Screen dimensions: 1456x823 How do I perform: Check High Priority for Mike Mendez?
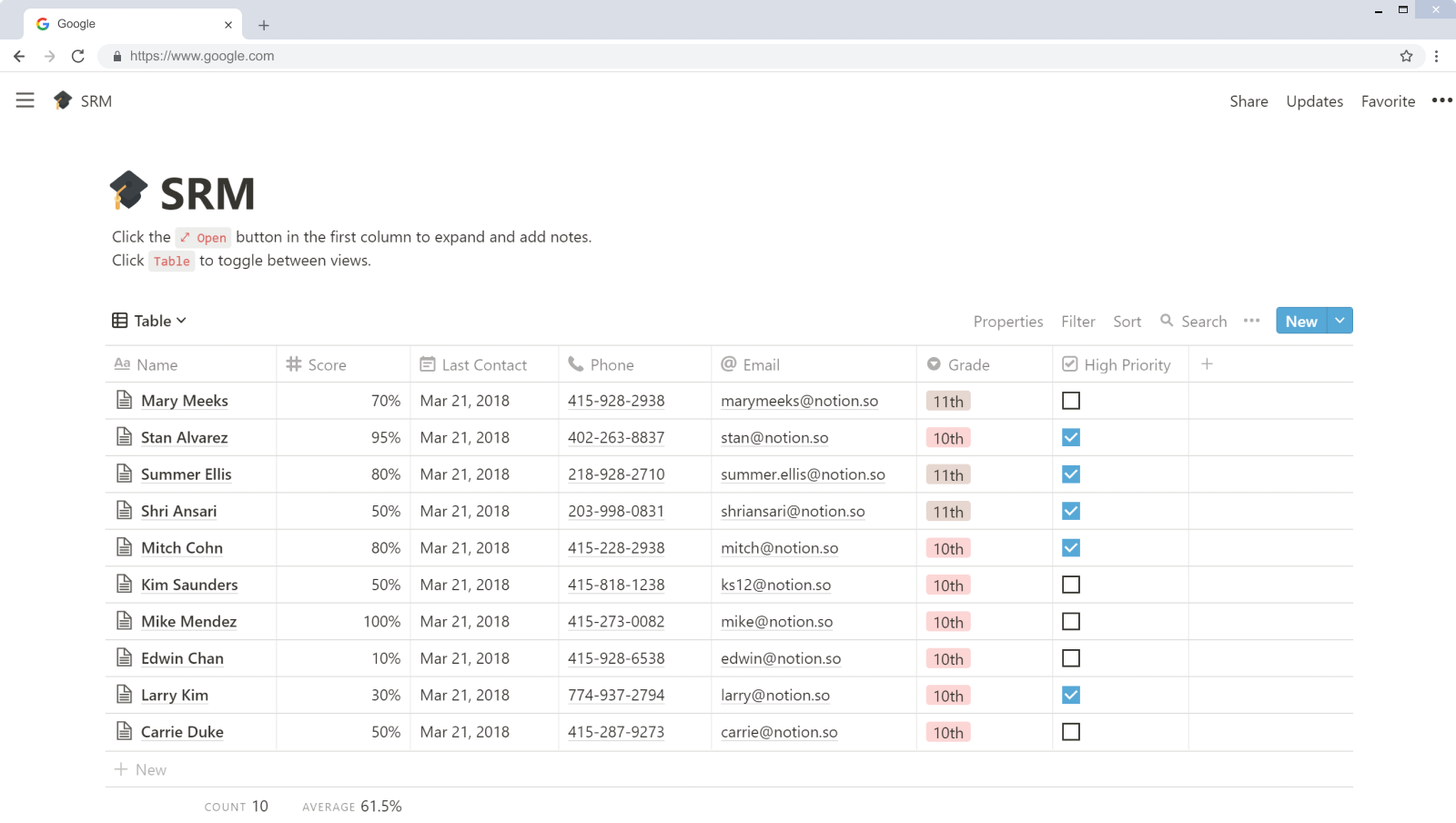(1071, 621)
